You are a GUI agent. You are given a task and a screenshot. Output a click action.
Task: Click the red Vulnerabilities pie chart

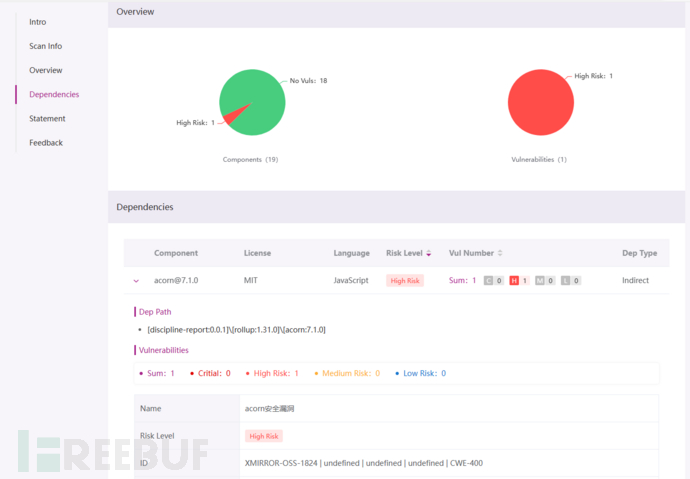[x=541, y=102]
